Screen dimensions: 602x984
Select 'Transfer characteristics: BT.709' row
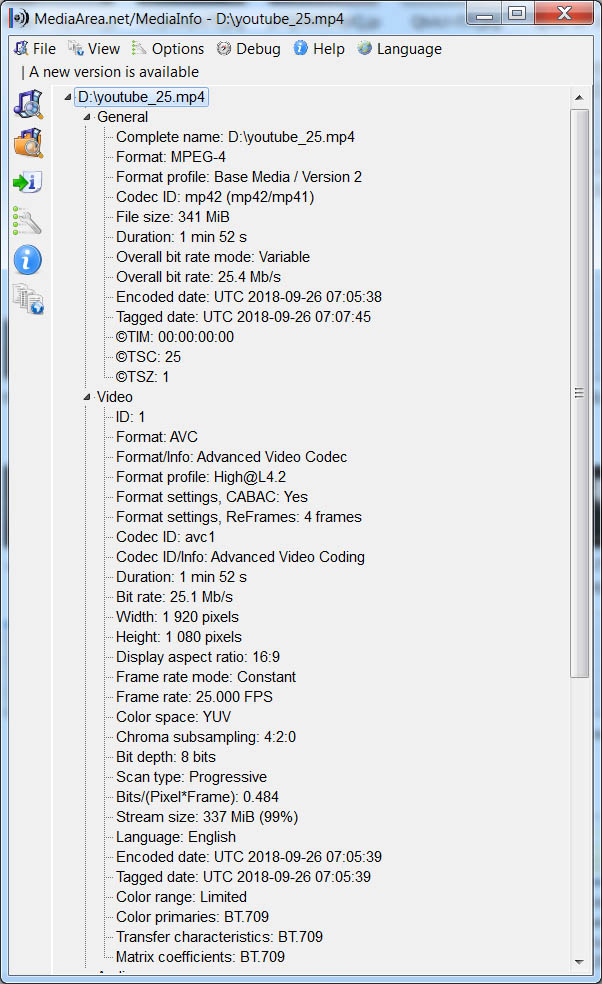click(x=219, y=938)
